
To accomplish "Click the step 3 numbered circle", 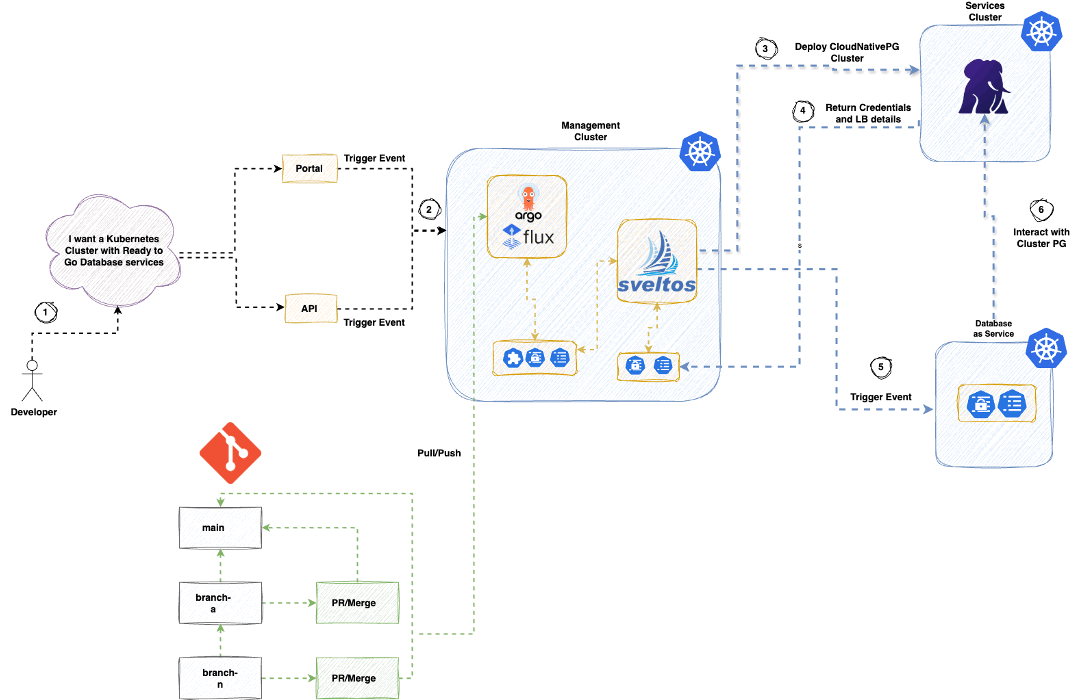I will [x=766, y=48].
